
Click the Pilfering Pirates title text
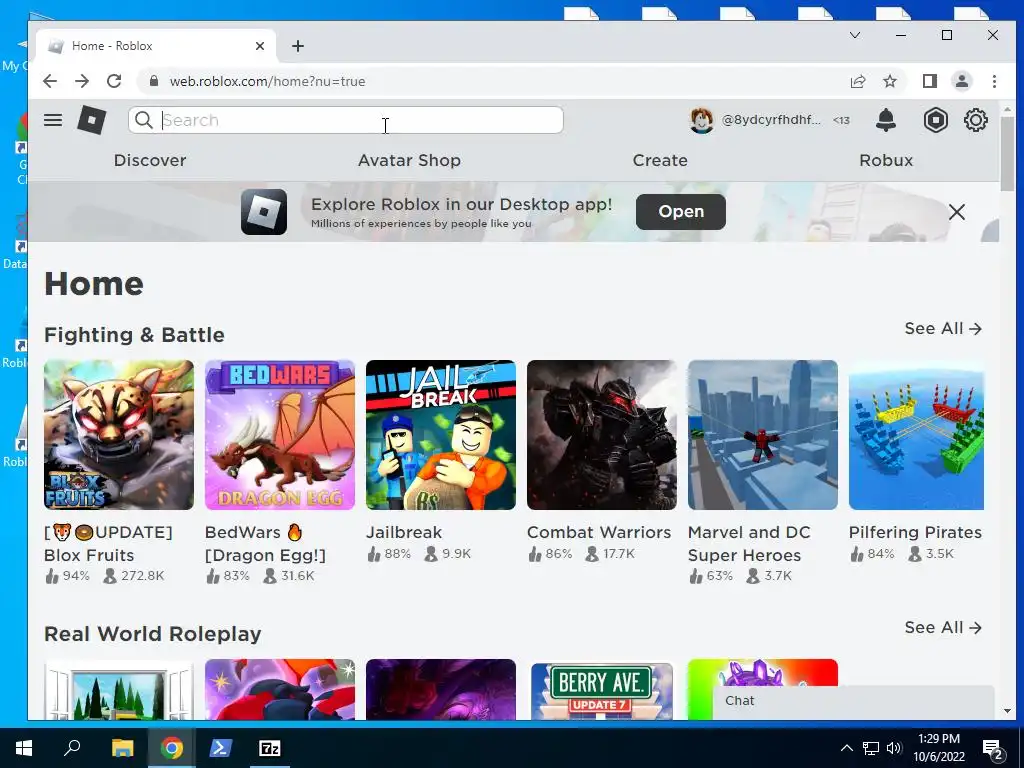(916, 532)
